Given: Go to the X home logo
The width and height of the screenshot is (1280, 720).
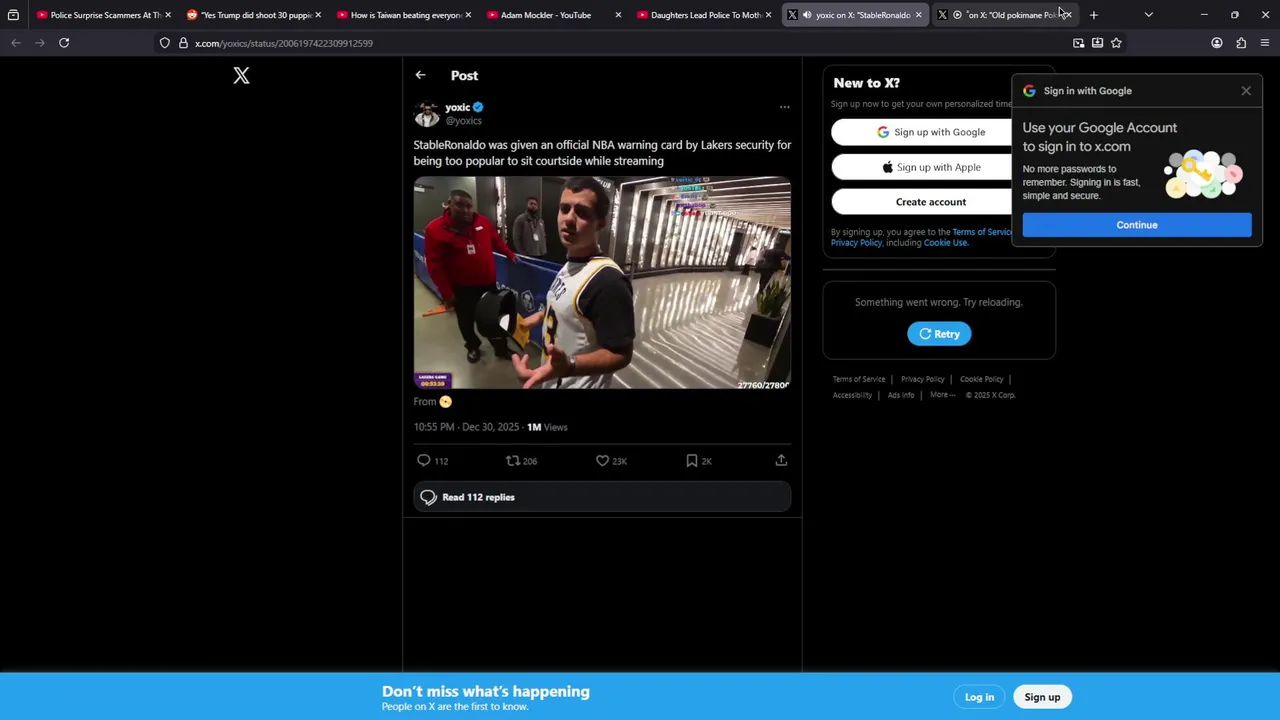Looking at the screenshot, I should [x=241, y=76].
